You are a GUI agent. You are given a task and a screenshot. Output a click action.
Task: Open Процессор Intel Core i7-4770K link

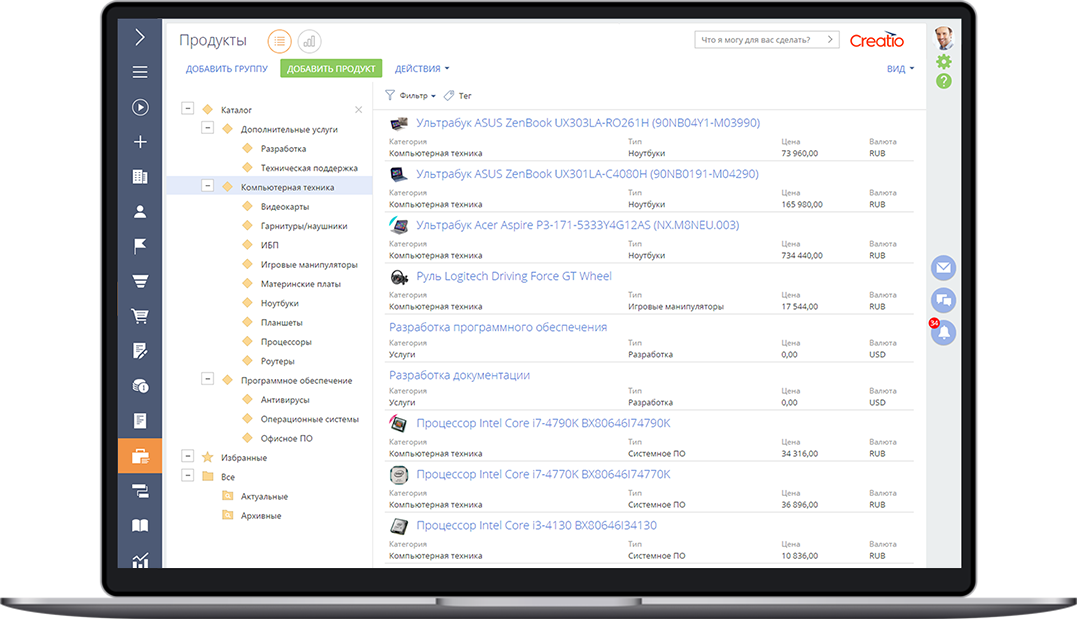tap(543, 474)
